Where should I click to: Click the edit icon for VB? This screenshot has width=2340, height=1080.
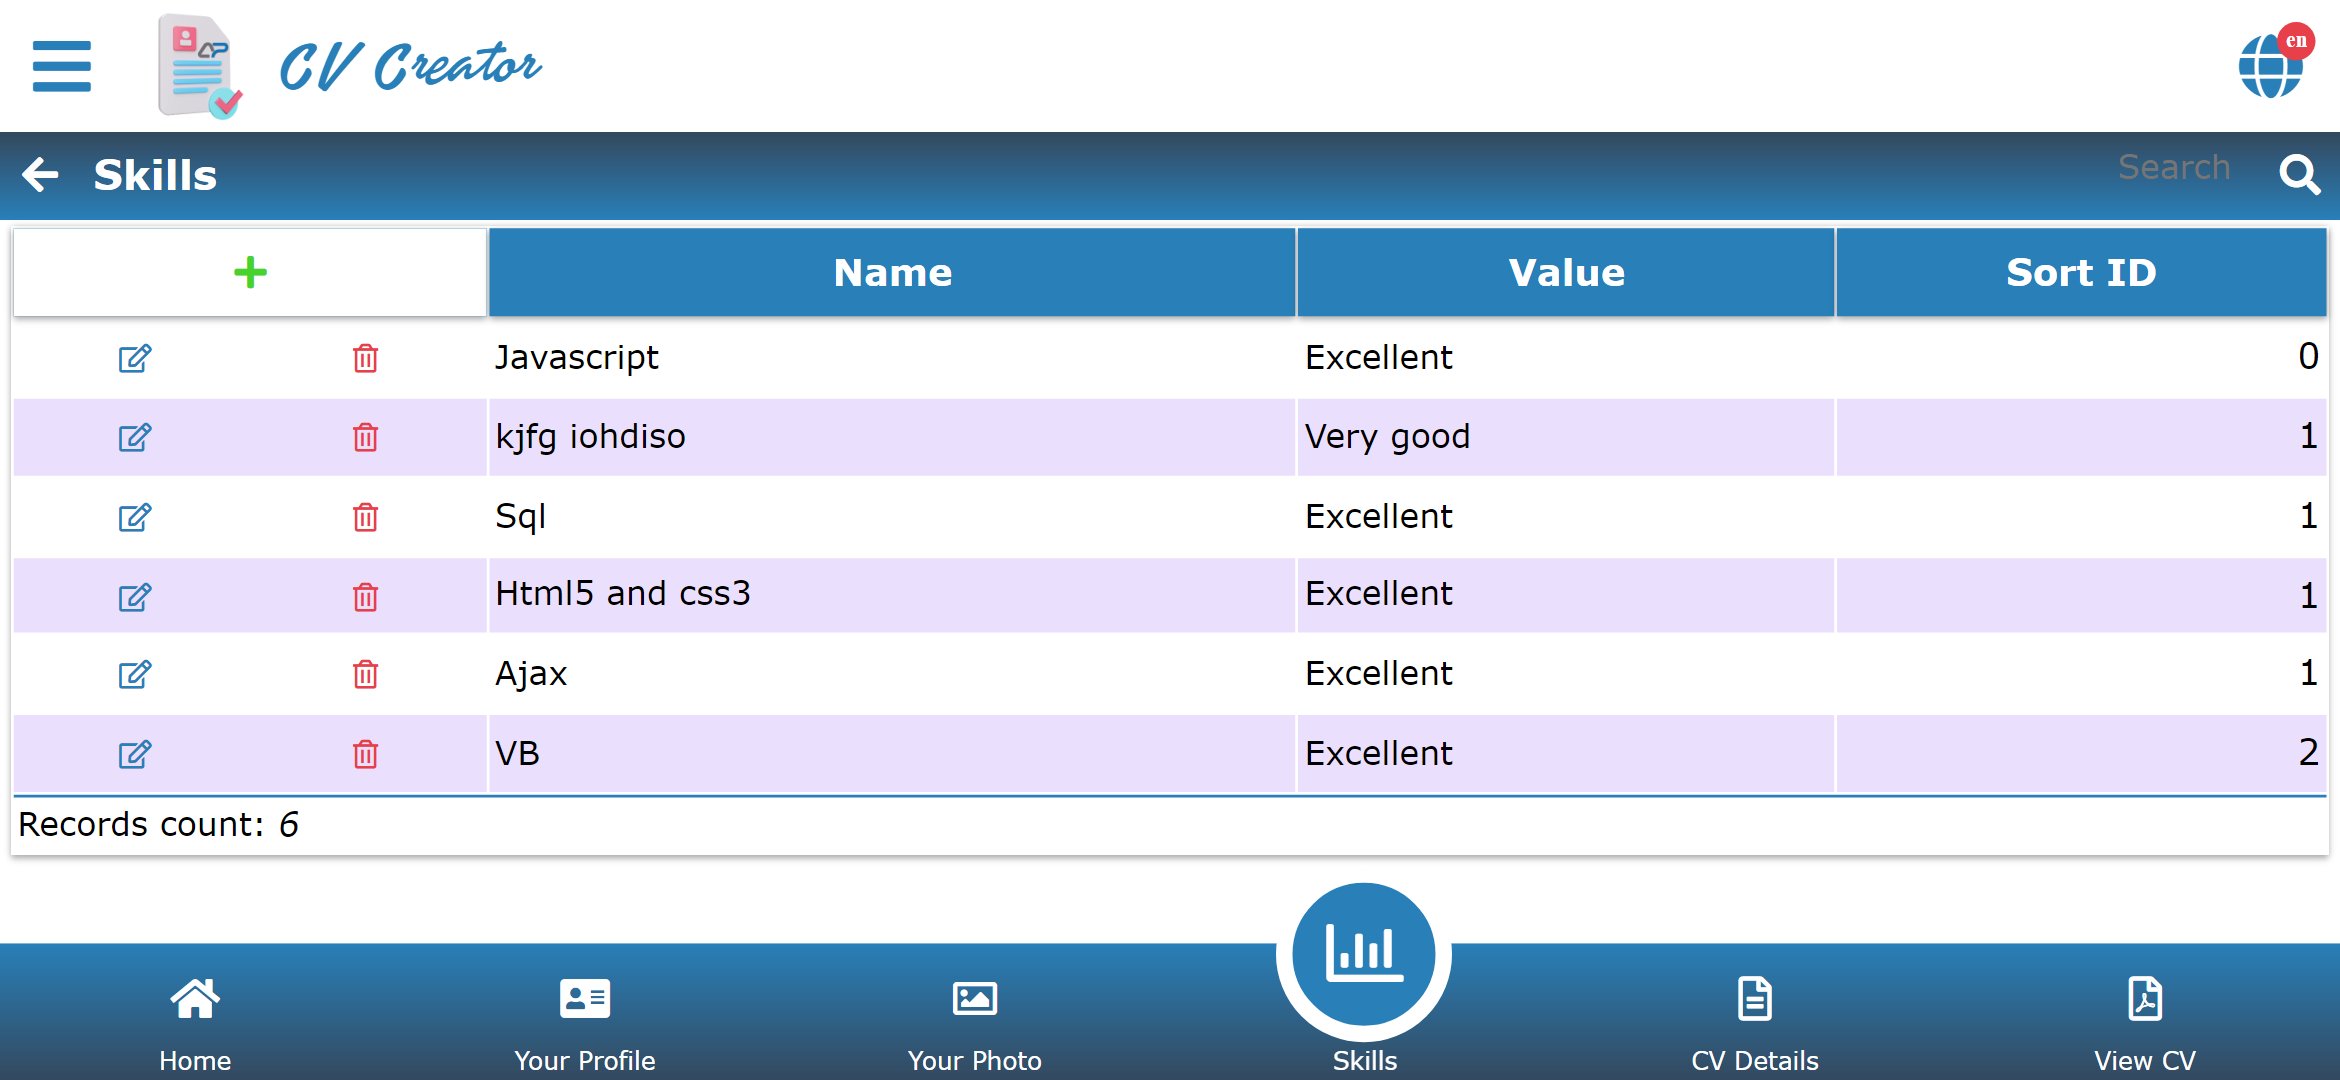[135, 754]
